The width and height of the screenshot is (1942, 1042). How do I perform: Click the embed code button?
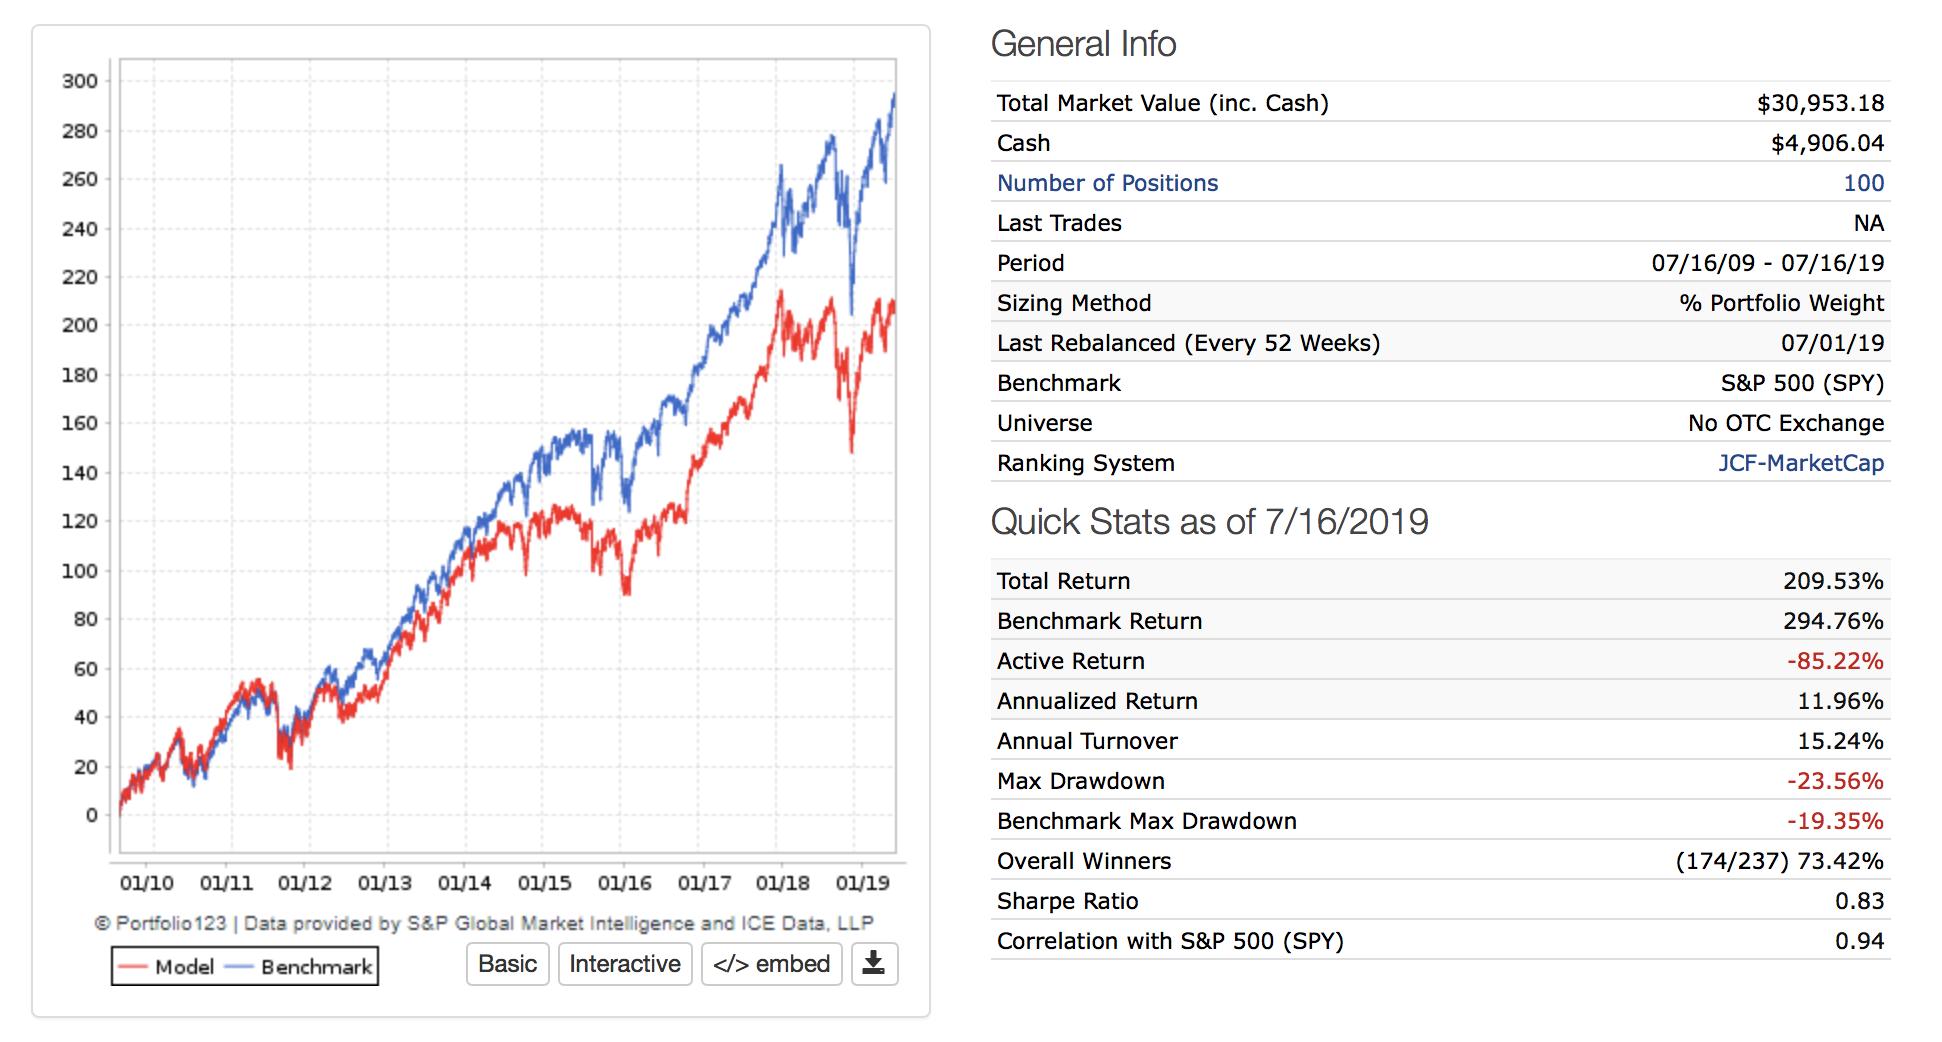(771, 964)
